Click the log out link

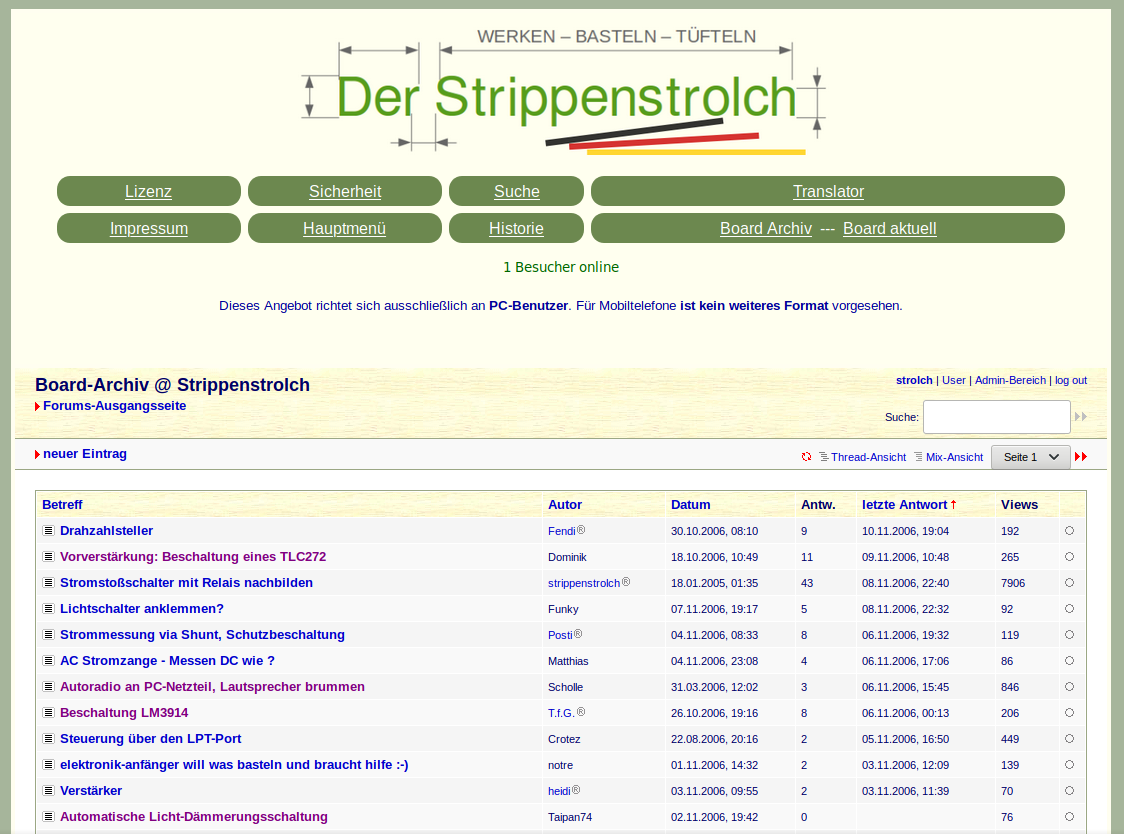[1070, 380]
